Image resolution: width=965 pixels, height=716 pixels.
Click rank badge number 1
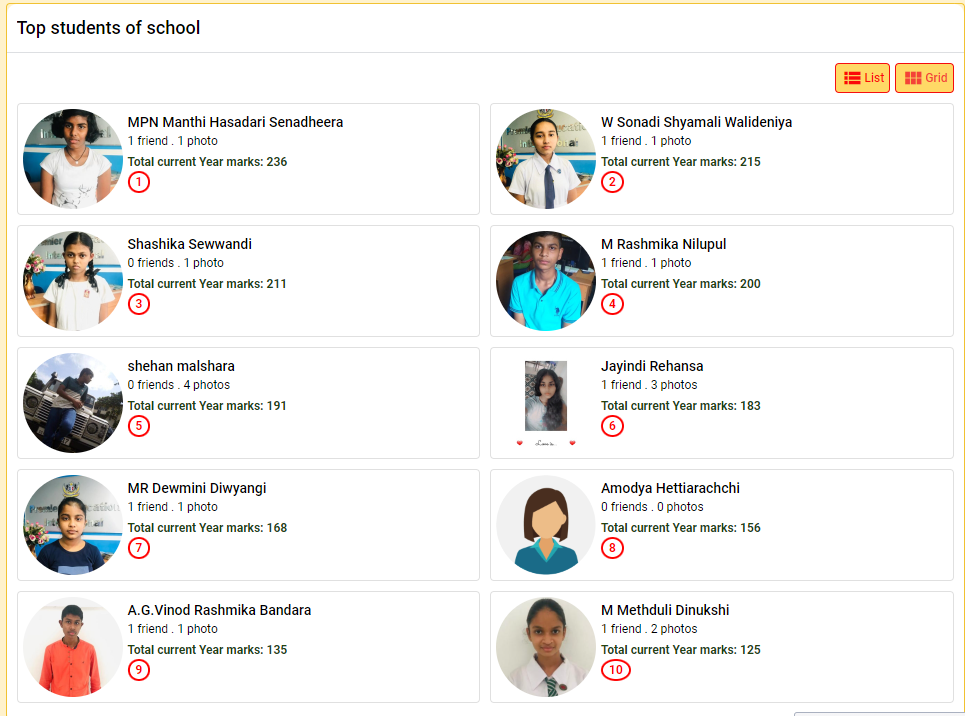pyautogui.click(x=139, y=182)
